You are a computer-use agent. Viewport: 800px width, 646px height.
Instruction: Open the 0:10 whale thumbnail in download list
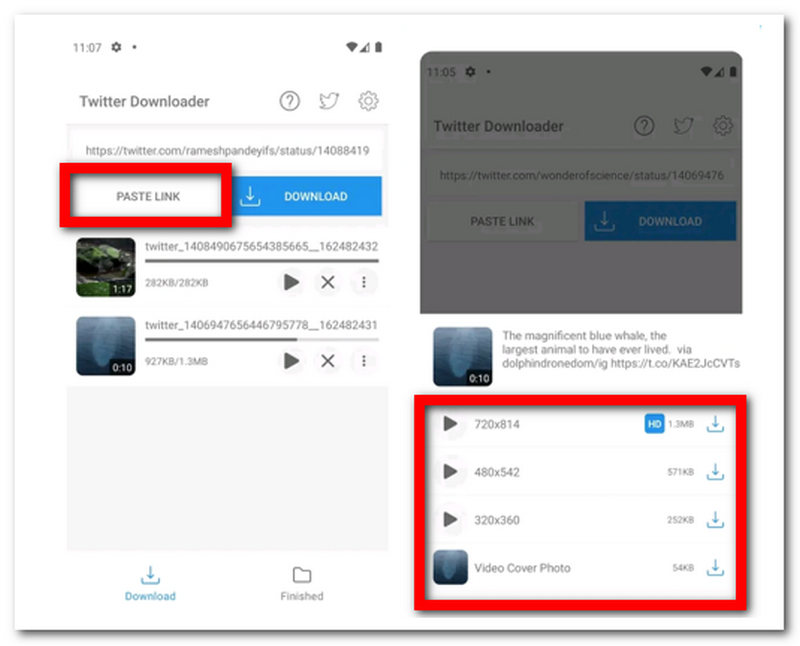point(106,346)
